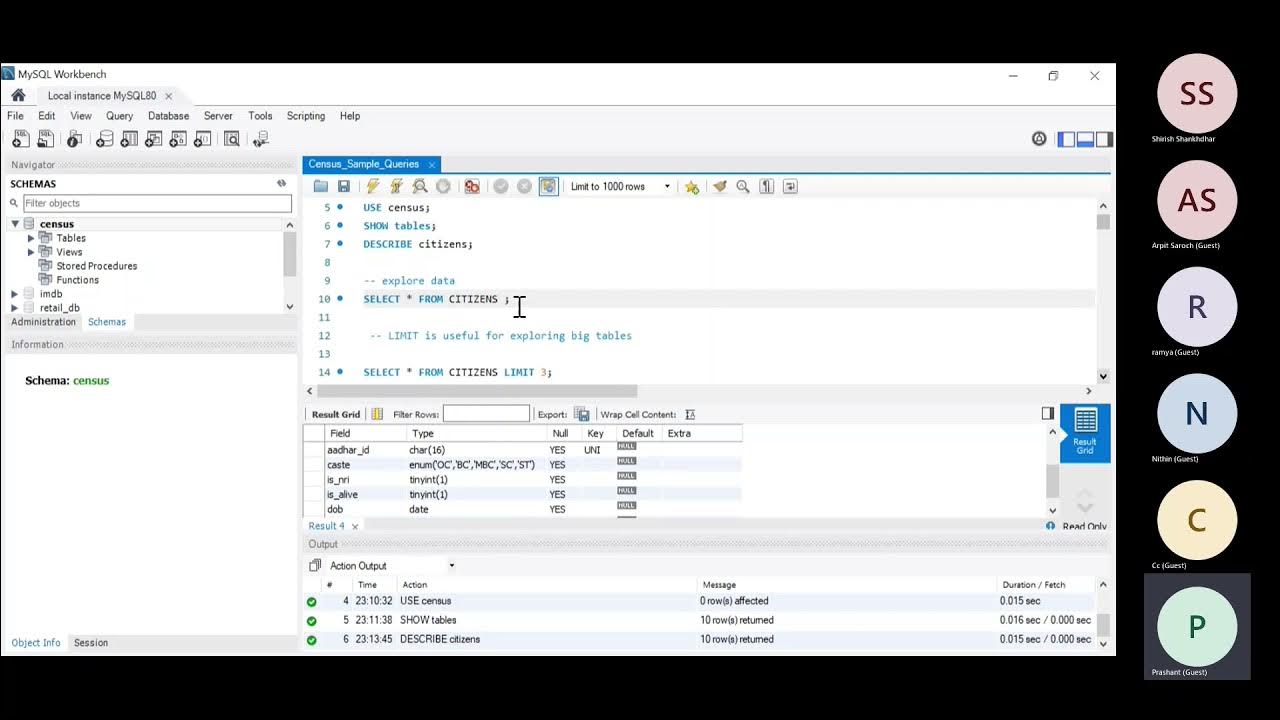The width and height of the screenshot is (1280, 720).
Task: Open SQL script file toolbar icon
Action: [46, 140]
